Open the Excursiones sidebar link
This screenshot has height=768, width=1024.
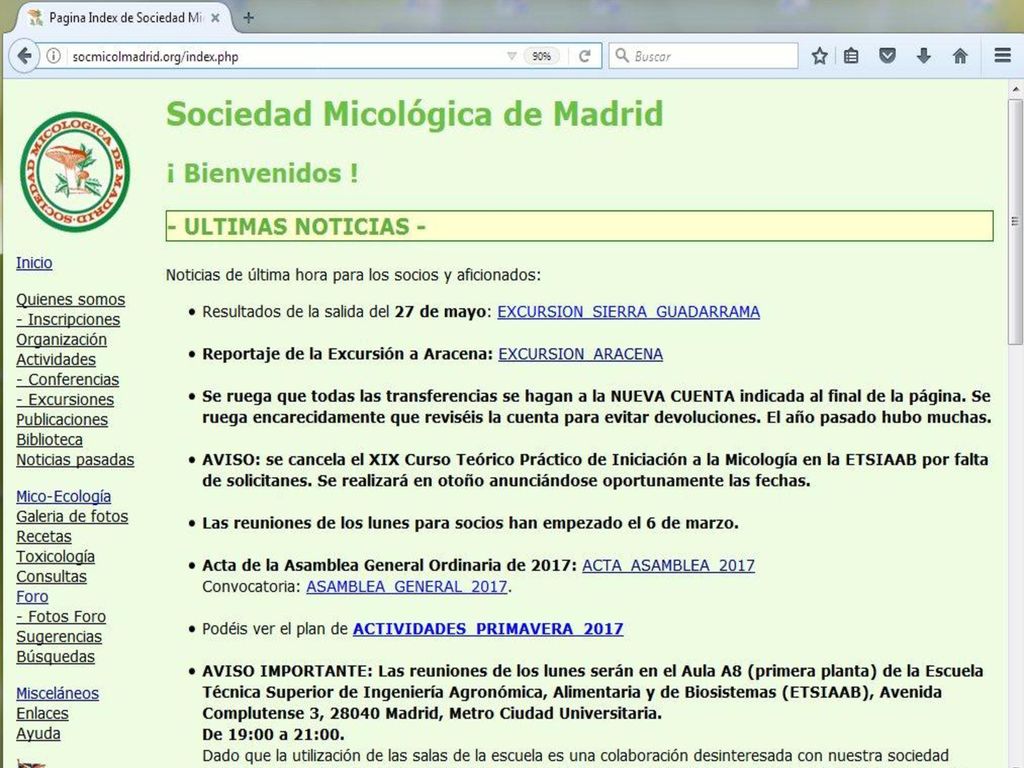coord(65,400)
